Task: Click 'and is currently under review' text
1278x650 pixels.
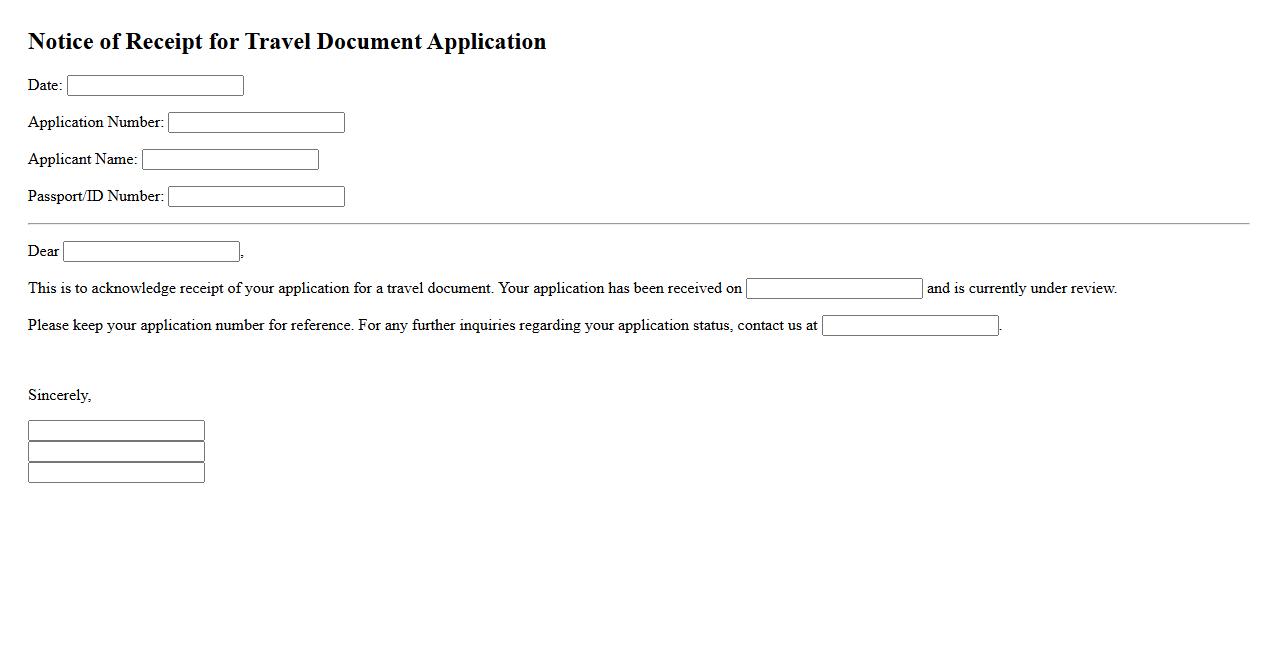Action: 1021,289
